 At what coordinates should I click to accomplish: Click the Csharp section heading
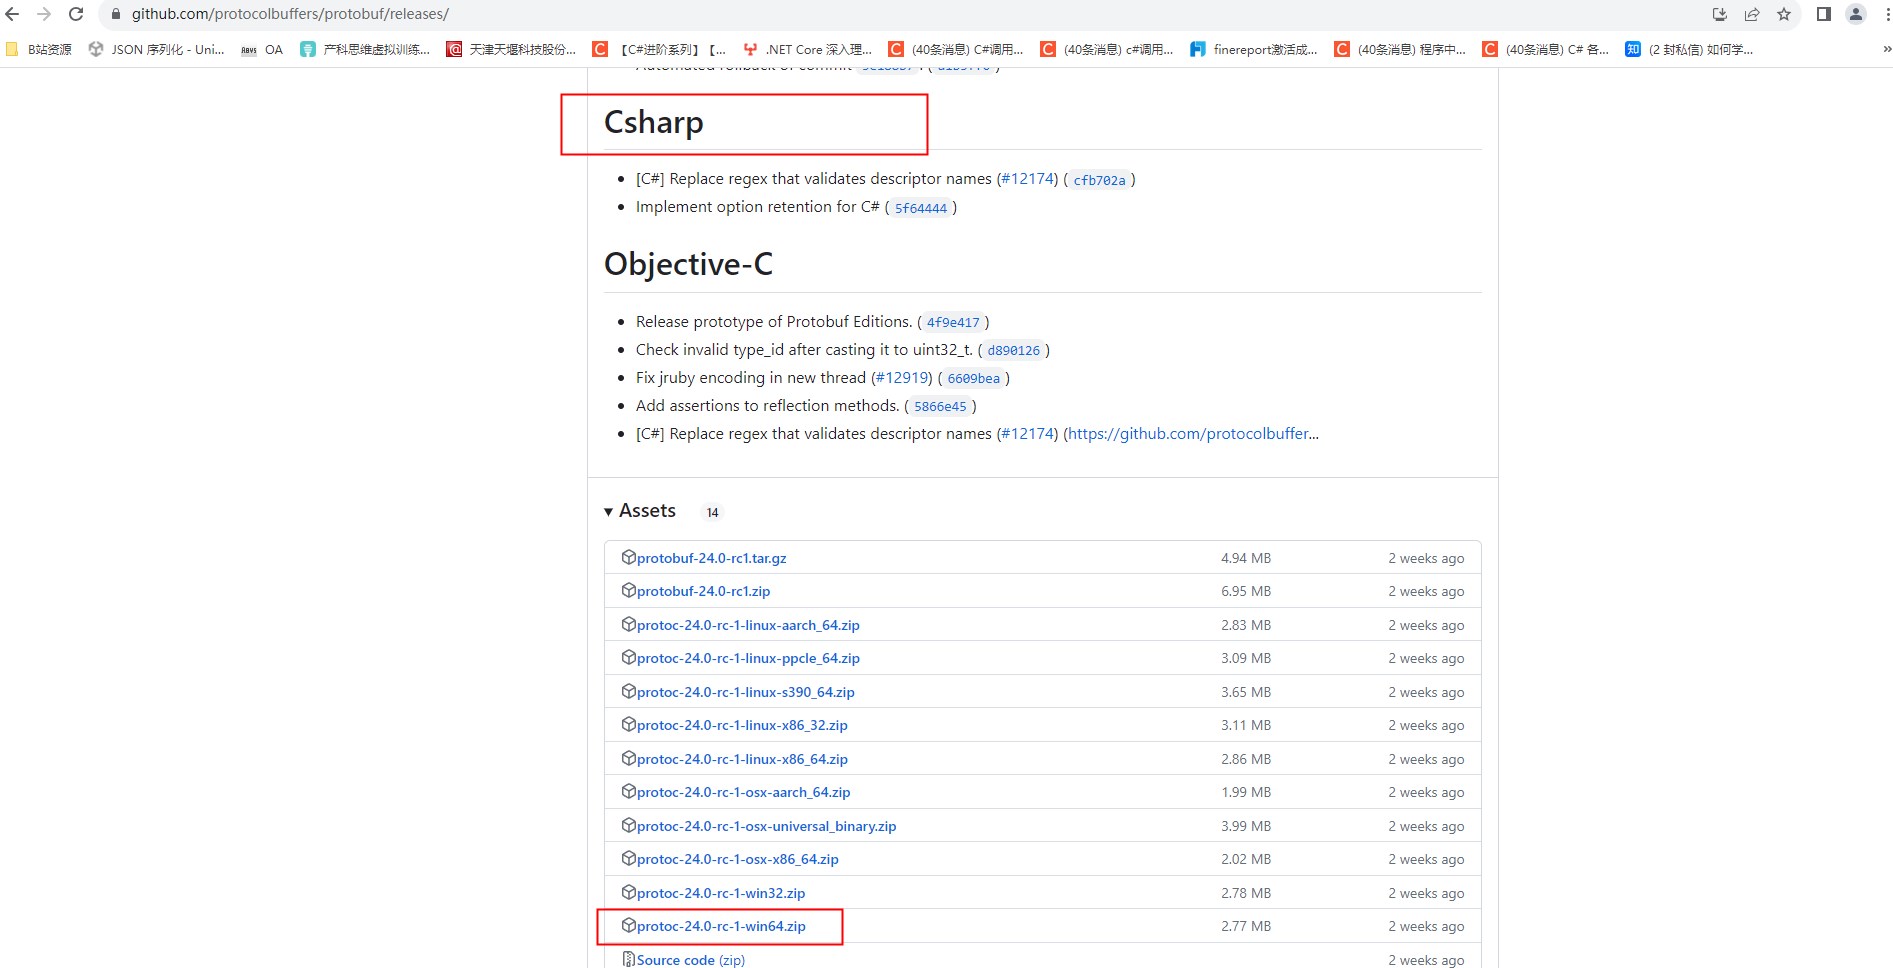click(x=654, y=122)
